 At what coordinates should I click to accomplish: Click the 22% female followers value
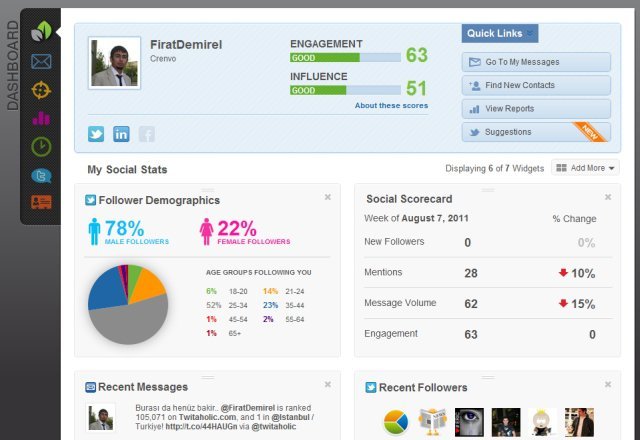pyautogui.click(x=237, y=228)
